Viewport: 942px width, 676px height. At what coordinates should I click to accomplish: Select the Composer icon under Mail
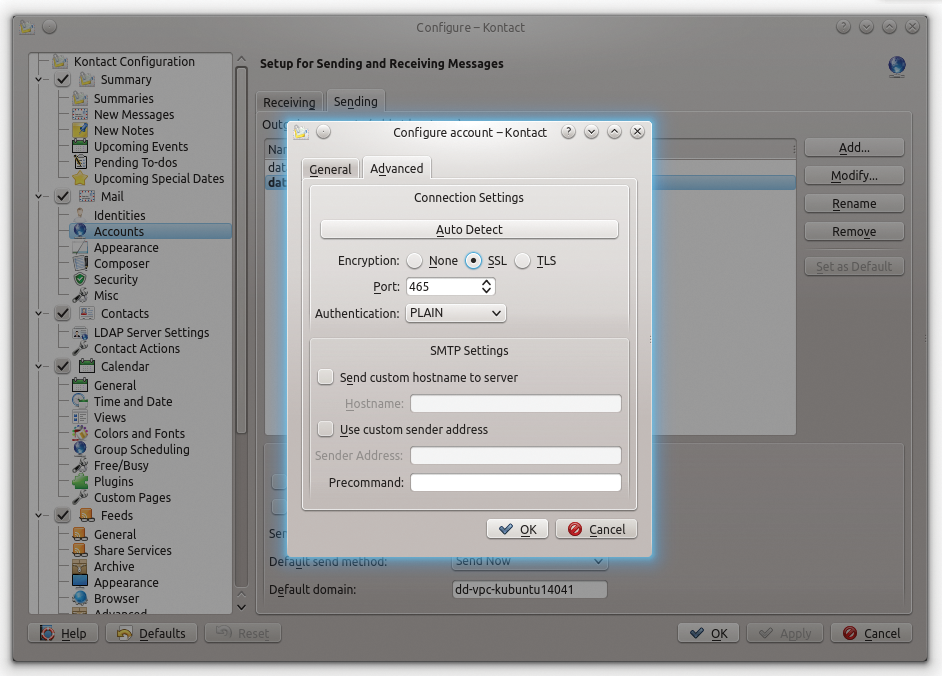pyautogui.click(x=80, y=264)
